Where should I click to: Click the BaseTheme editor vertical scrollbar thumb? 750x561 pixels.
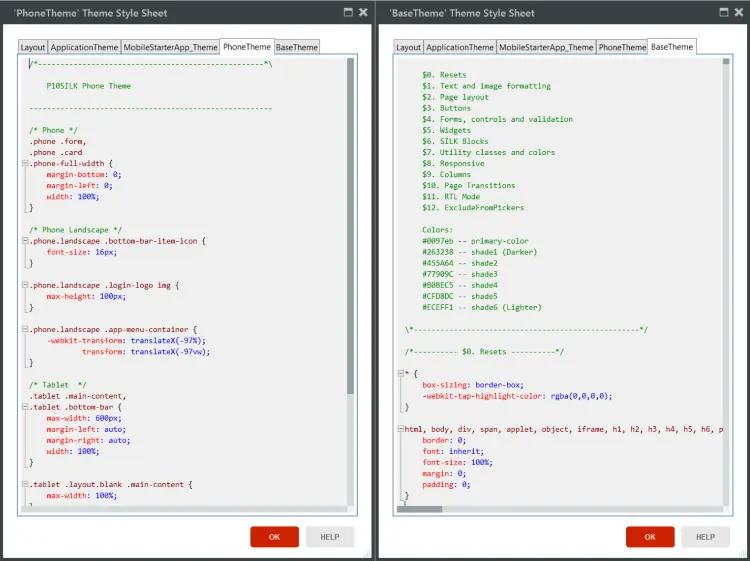point(726,61)
